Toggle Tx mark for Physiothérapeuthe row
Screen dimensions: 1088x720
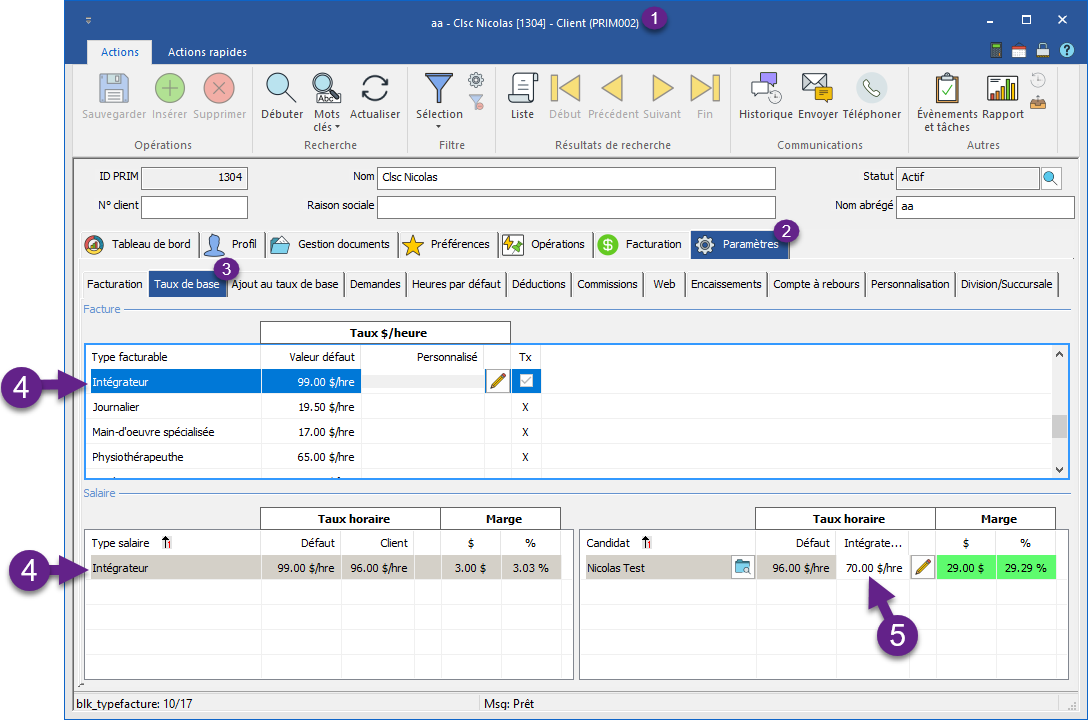coord(525,457)
